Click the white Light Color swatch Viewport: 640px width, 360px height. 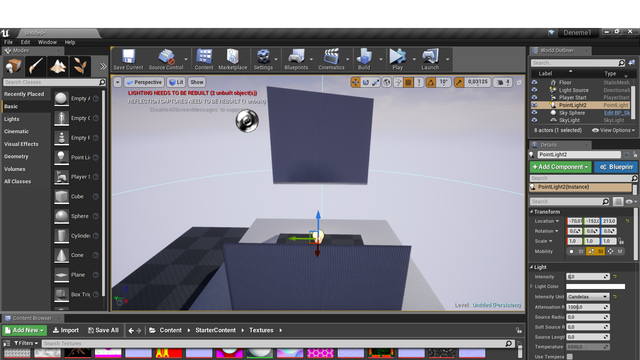coord(595,287)
